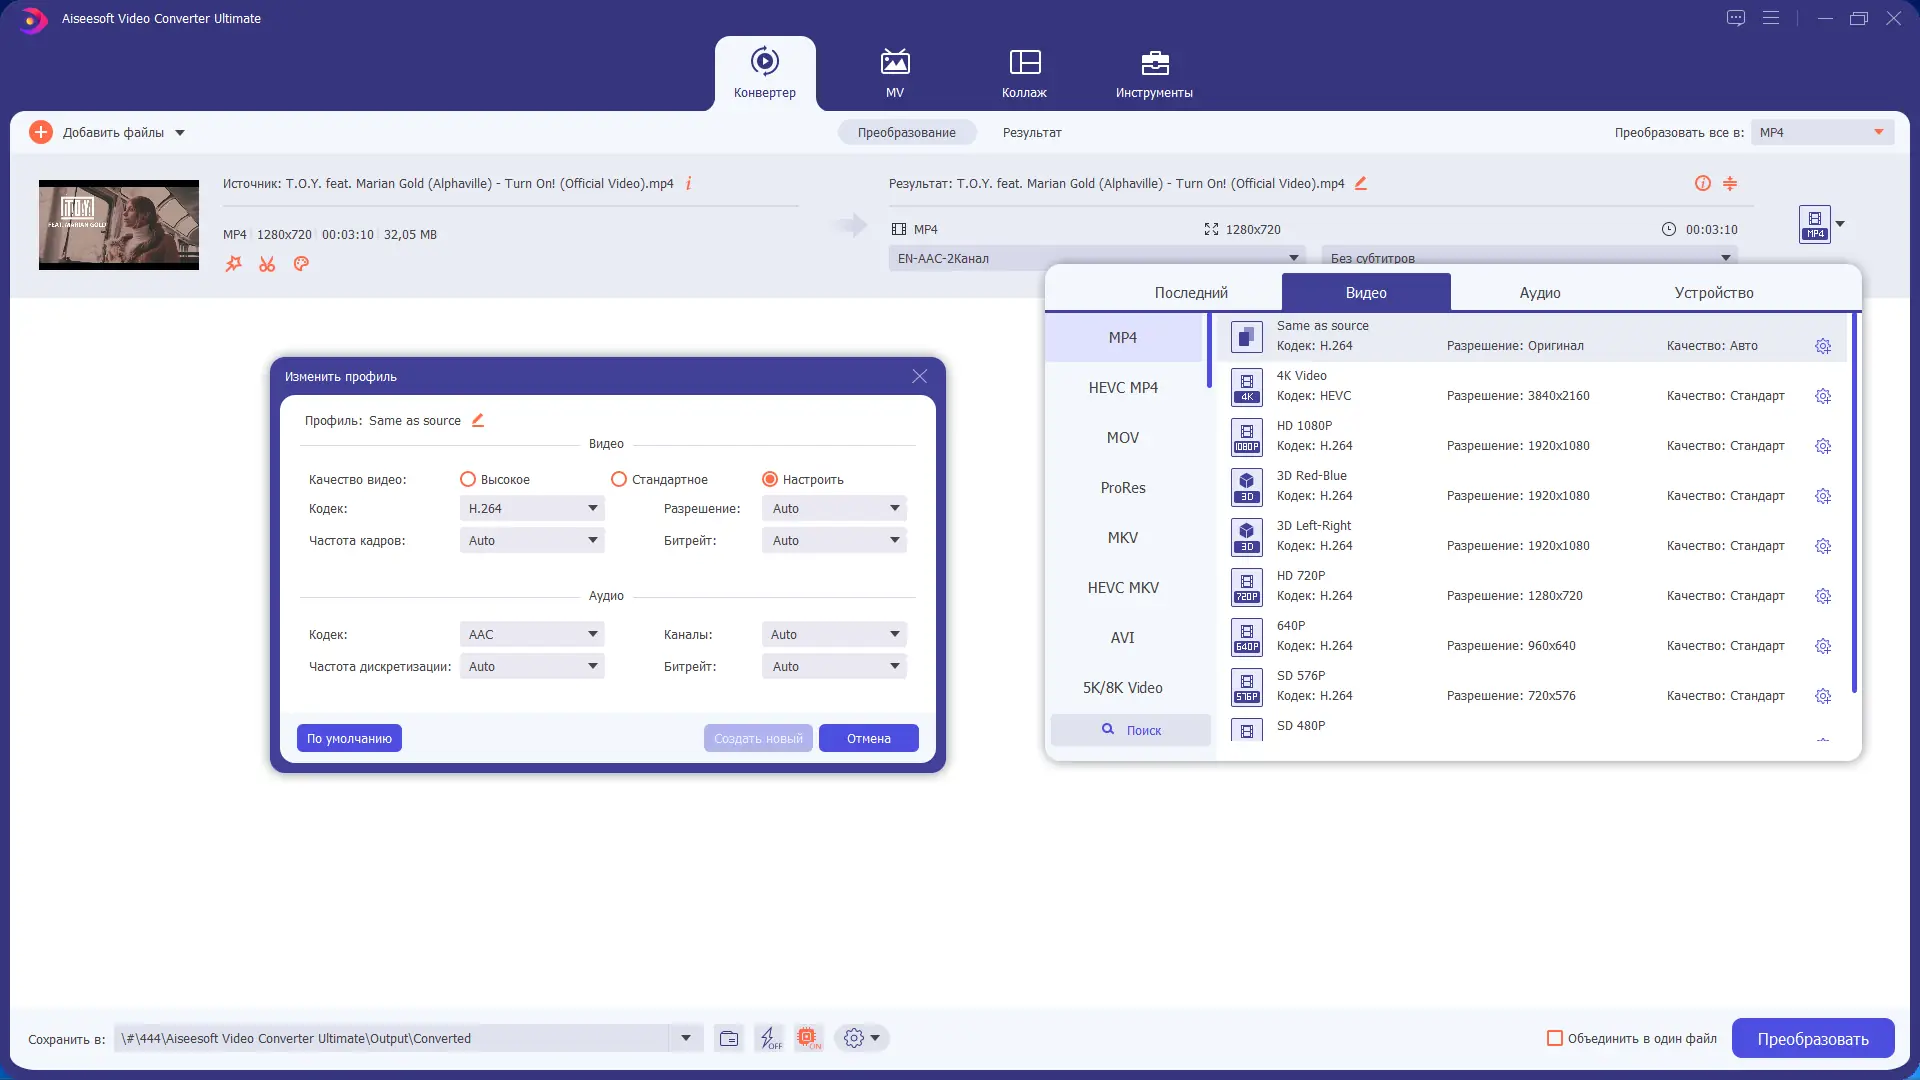Open the Разрешение Auto dropdown

point(834,509)
